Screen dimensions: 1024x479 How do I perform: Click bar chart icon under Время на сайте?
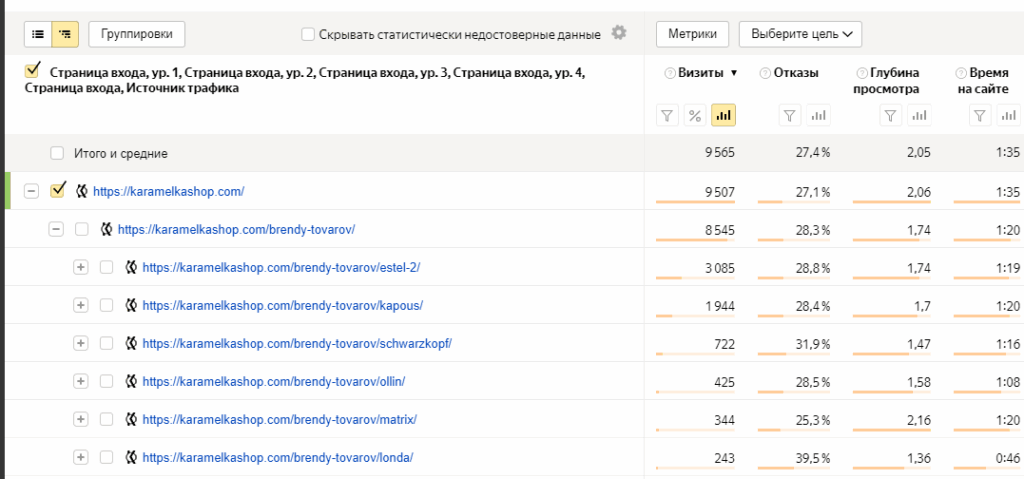1010,116
